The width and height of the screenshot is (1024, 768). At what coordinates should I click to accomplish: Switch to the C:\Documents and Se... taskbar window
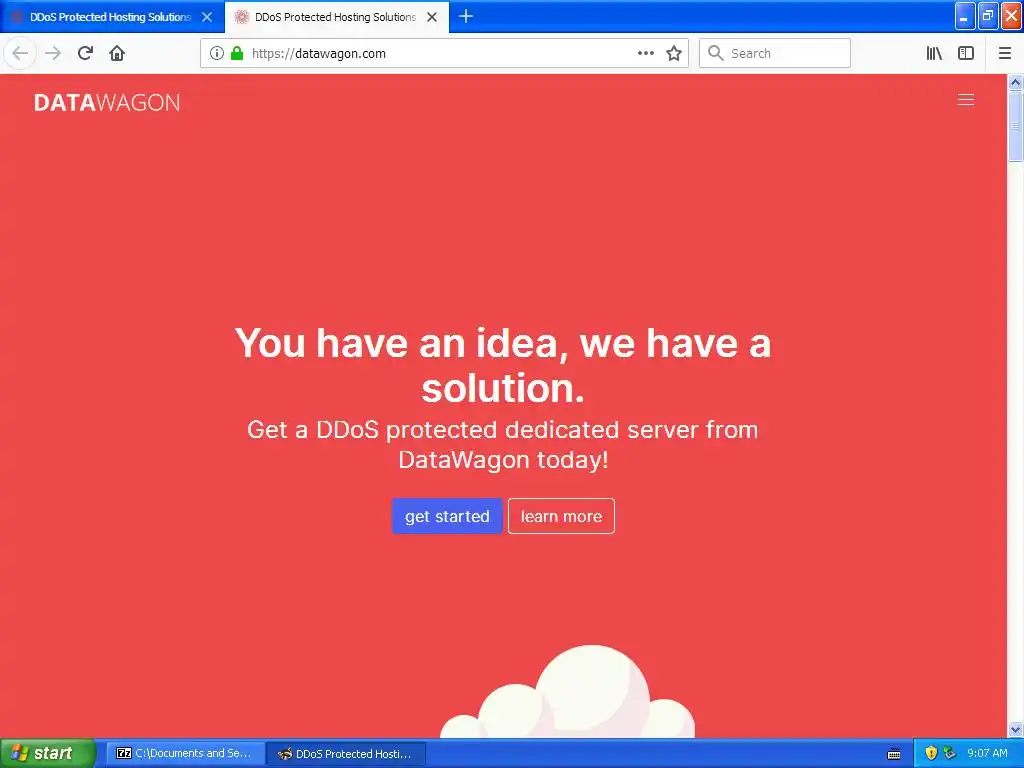(x=185, y=753)
